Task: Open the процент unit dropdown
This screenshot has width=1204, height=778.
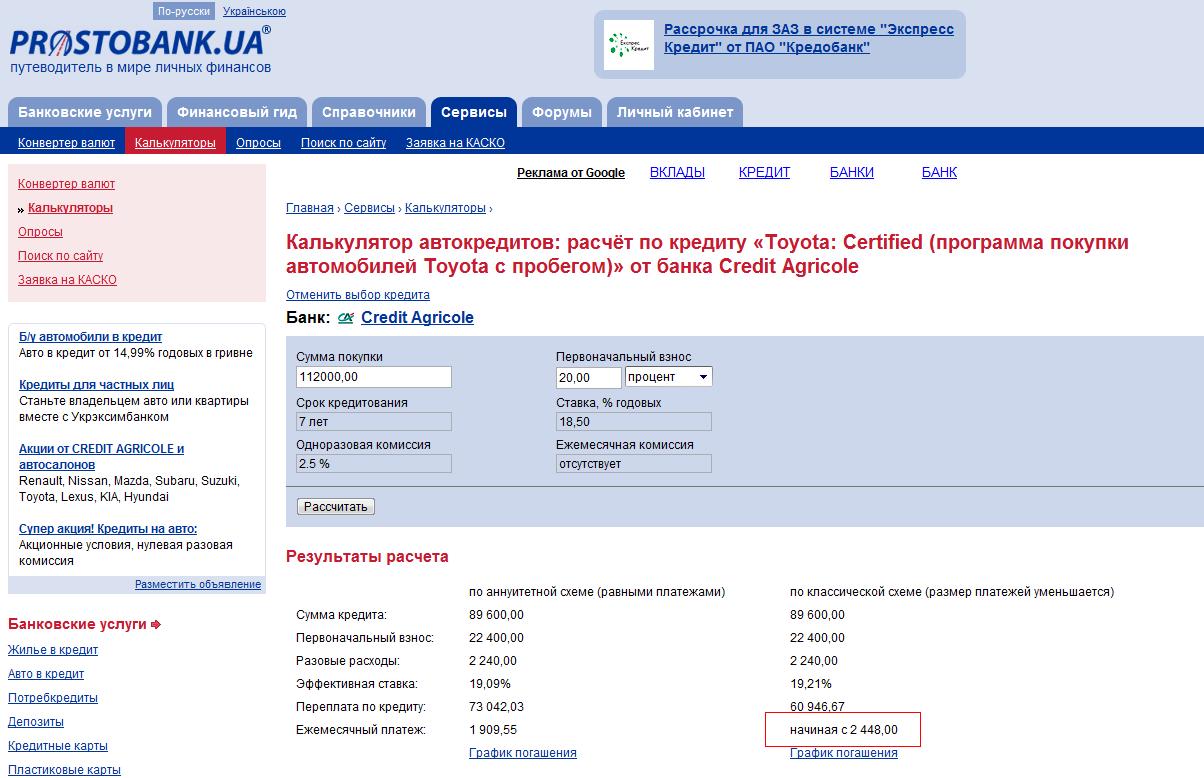Action: click(x=668, y=377)
